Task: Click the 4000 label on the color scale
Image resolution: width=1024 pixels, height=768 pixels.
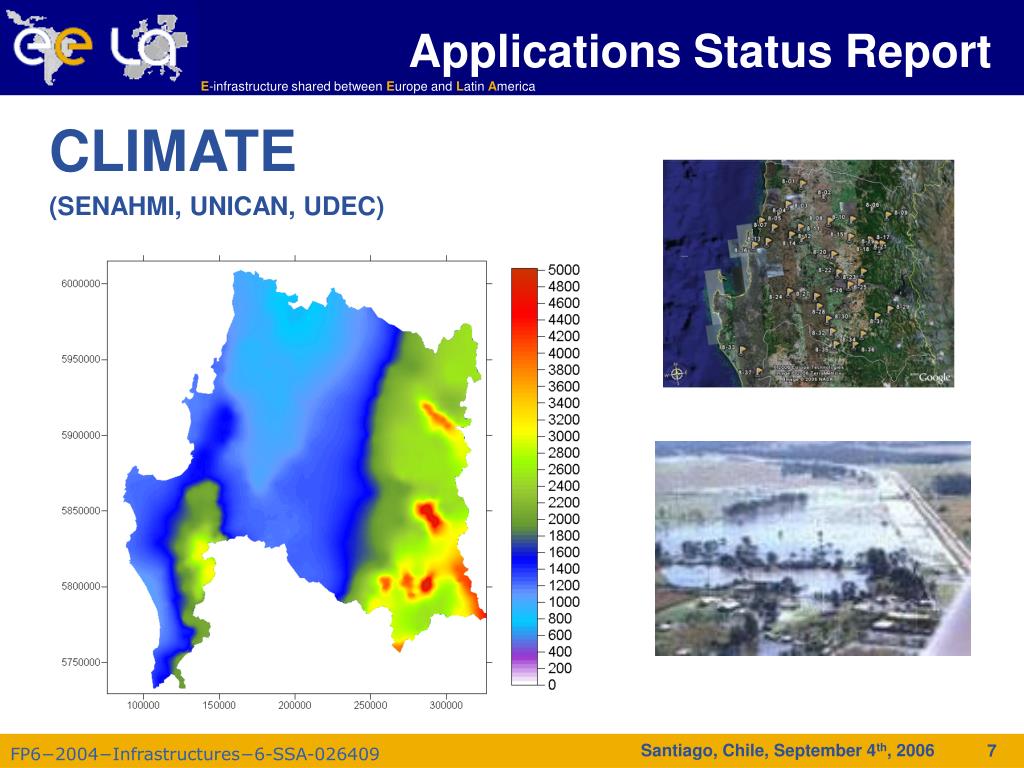Action: coord(564,353)
